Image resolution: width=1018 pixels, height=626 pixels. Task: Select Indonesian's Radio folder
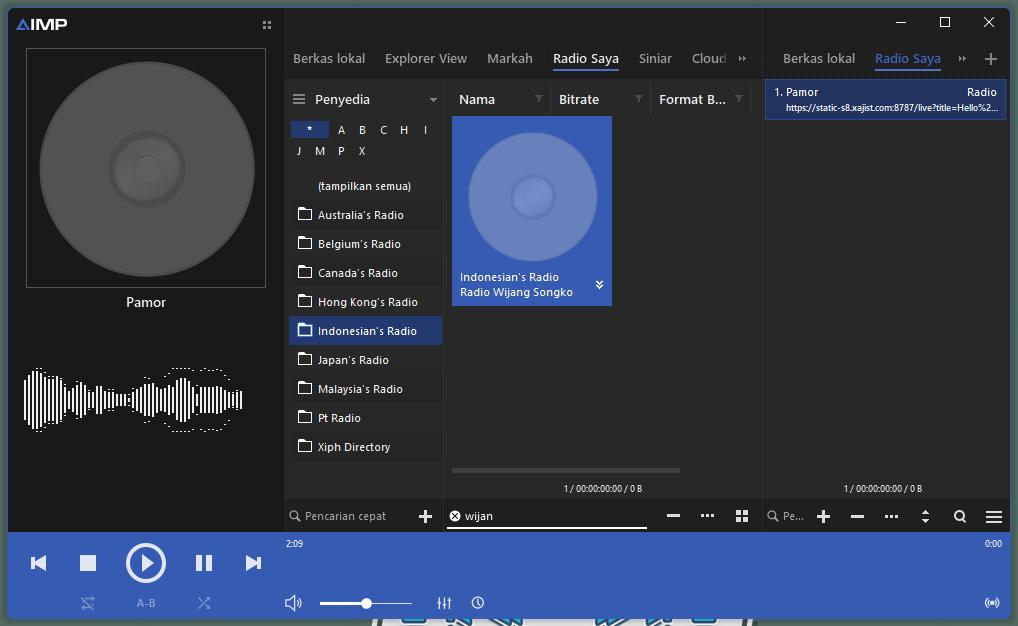(x=366, y=331)
